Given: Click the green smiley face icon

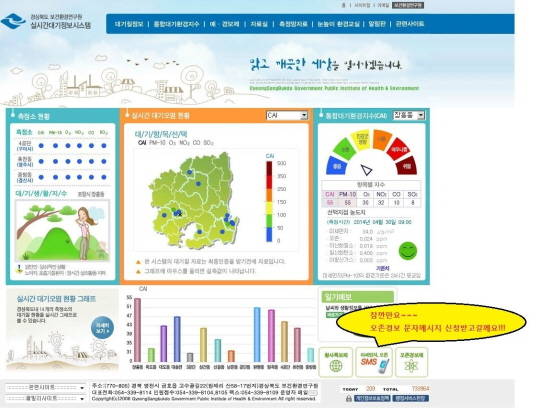Looking at the screenshot, I should pos(408,251).
